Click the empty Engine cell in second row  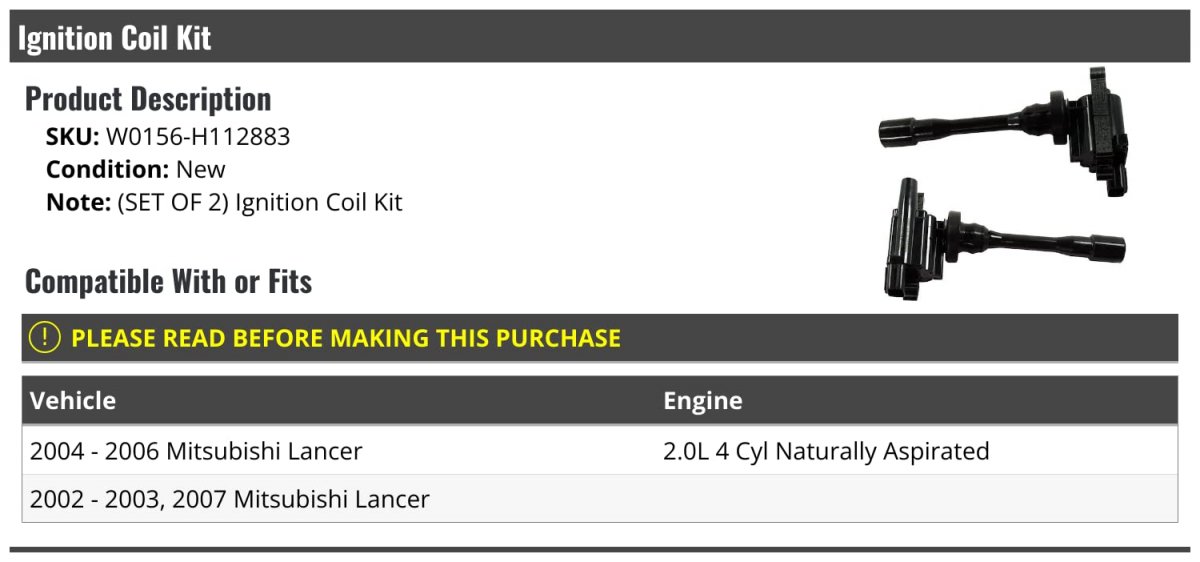click(x=917, y=499)
